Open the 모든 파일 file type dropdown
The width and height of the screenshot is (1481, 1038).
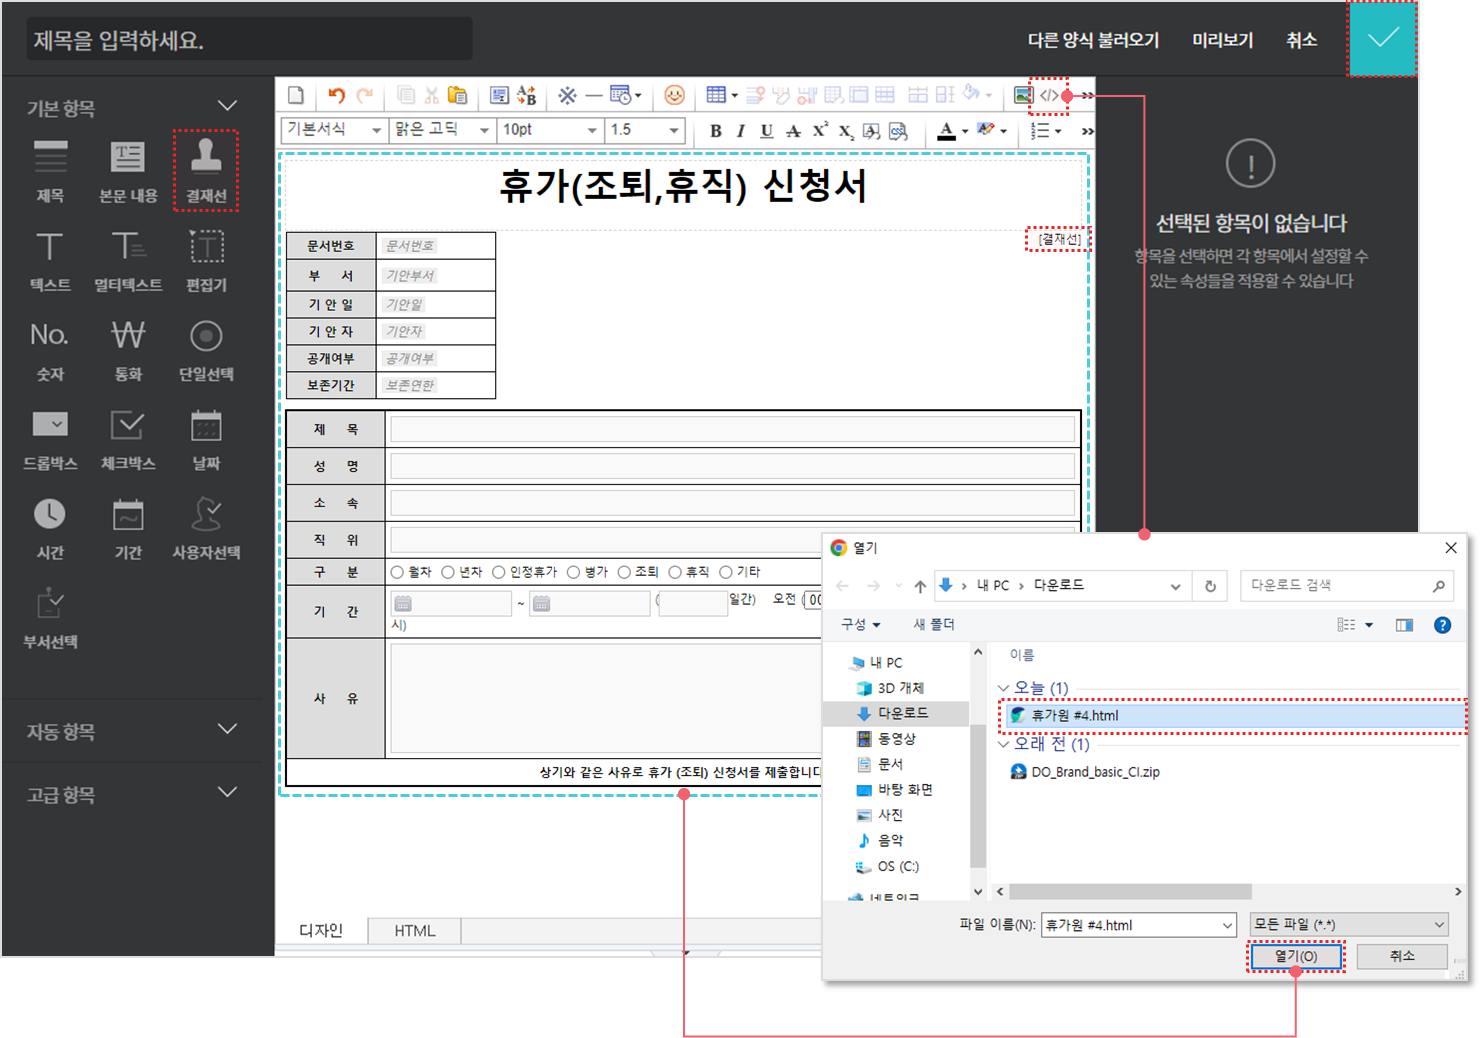[x=1349, y=925]
